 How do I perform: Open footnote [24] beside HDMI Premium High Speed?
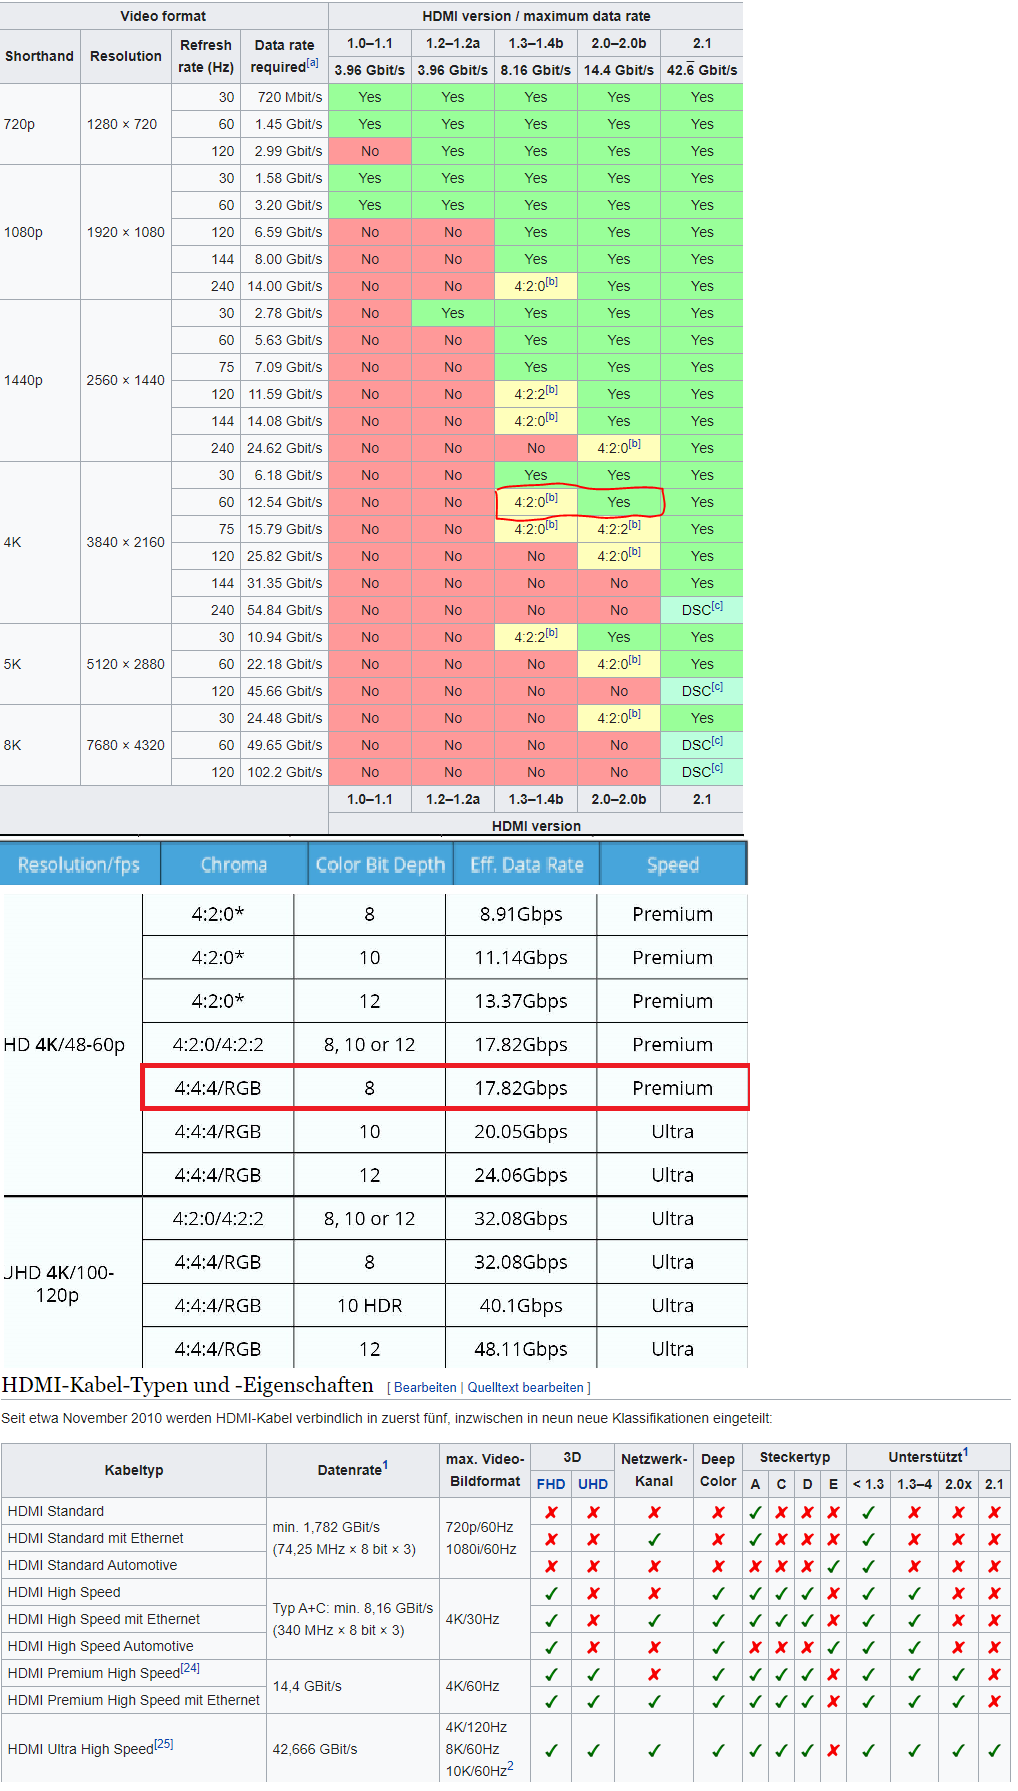190,1669
